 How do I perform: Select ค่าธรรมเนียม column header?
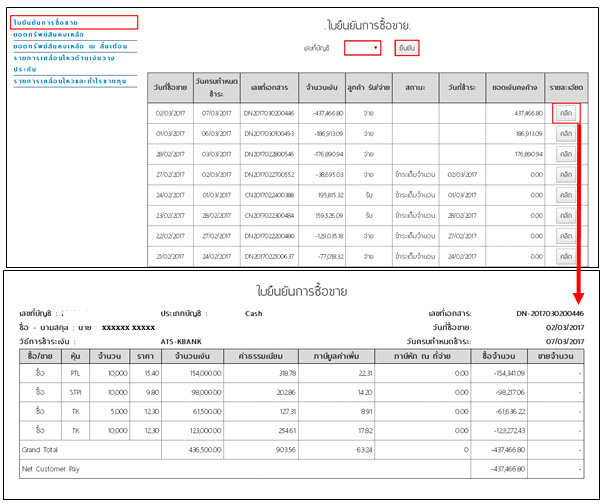click(261, 356)
